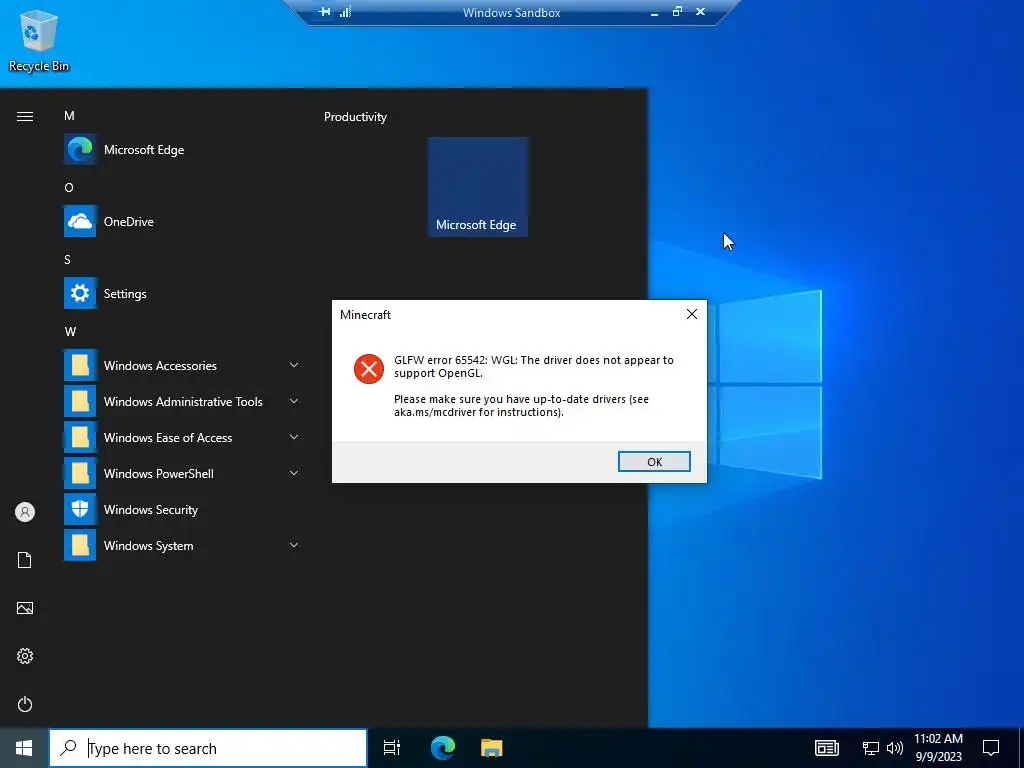Close the Minecraft error dialog

692,314
